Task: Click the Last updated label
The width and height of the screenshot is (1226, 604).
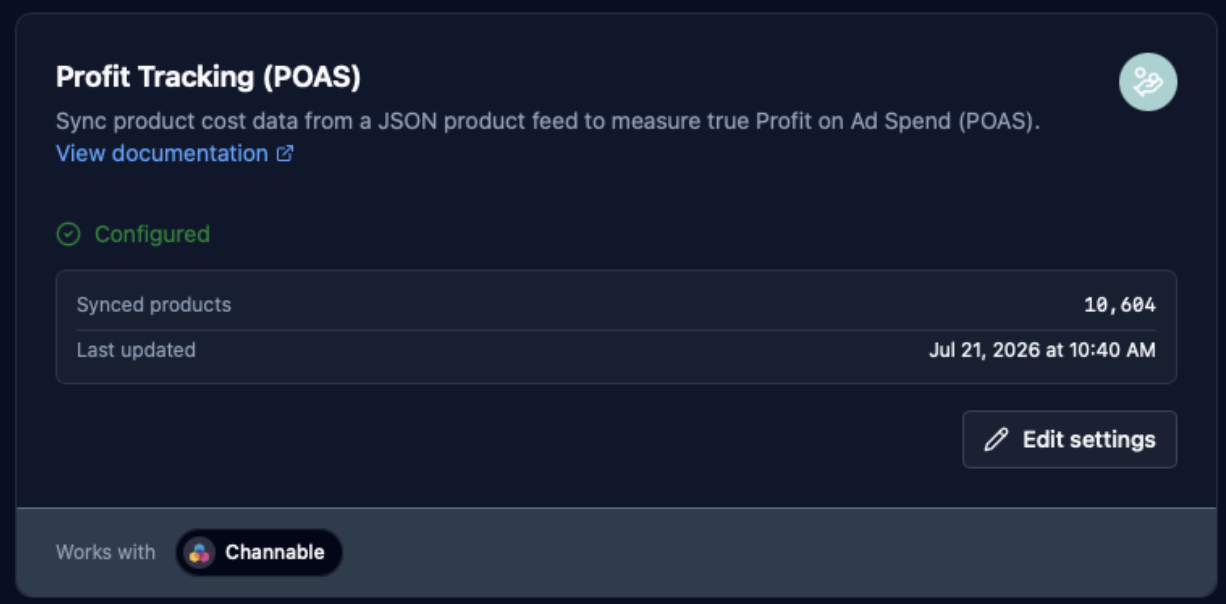Action: click(x=136, y=350)
